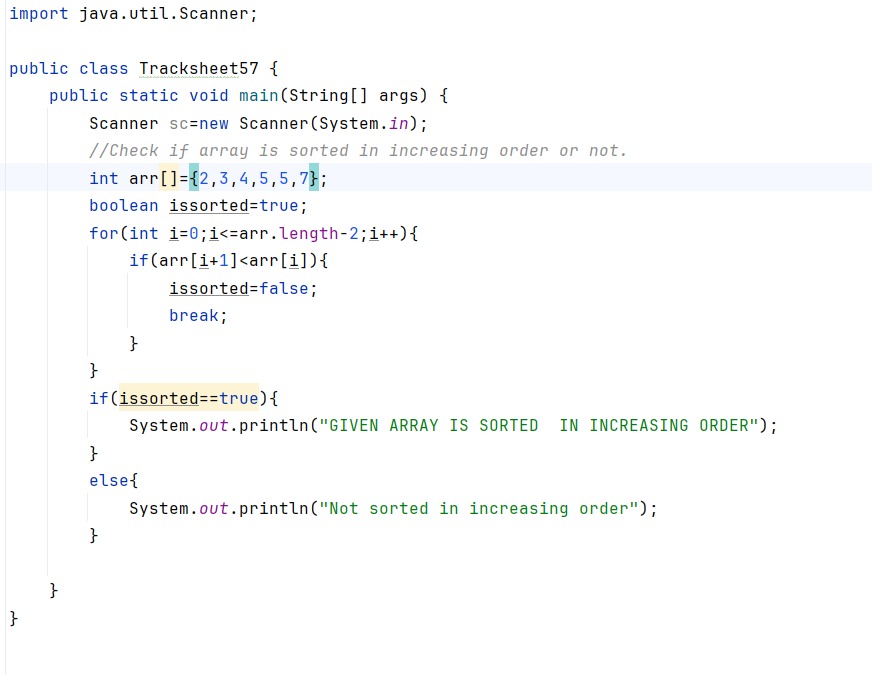The width and height of the screenshot is (872, 675).
Task: Click i++ in the for loop header
Action: pyautogui.click(x=384, y=234)
